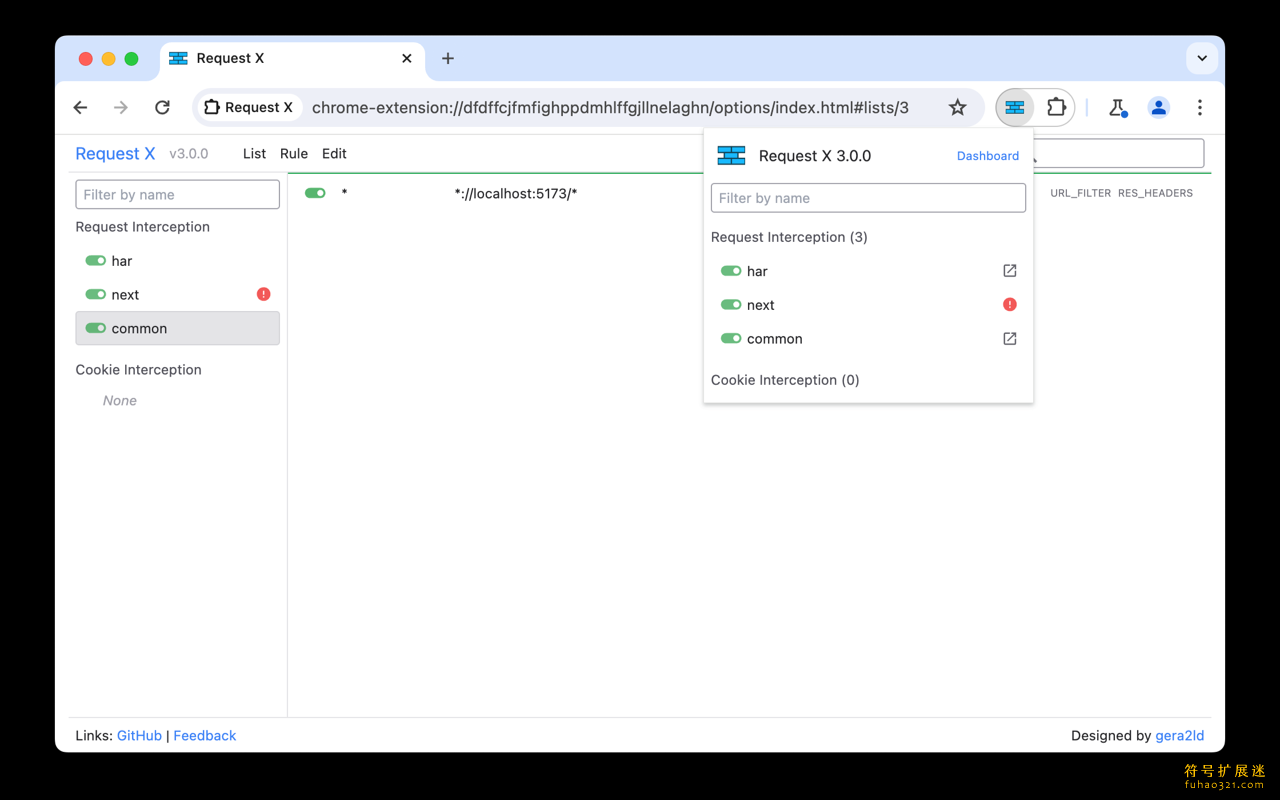Image resolution: width=1280 pixels, height=800 pixels.
Task: Open Chrome three-dot menu
Action: click(x=1200, y=108)
